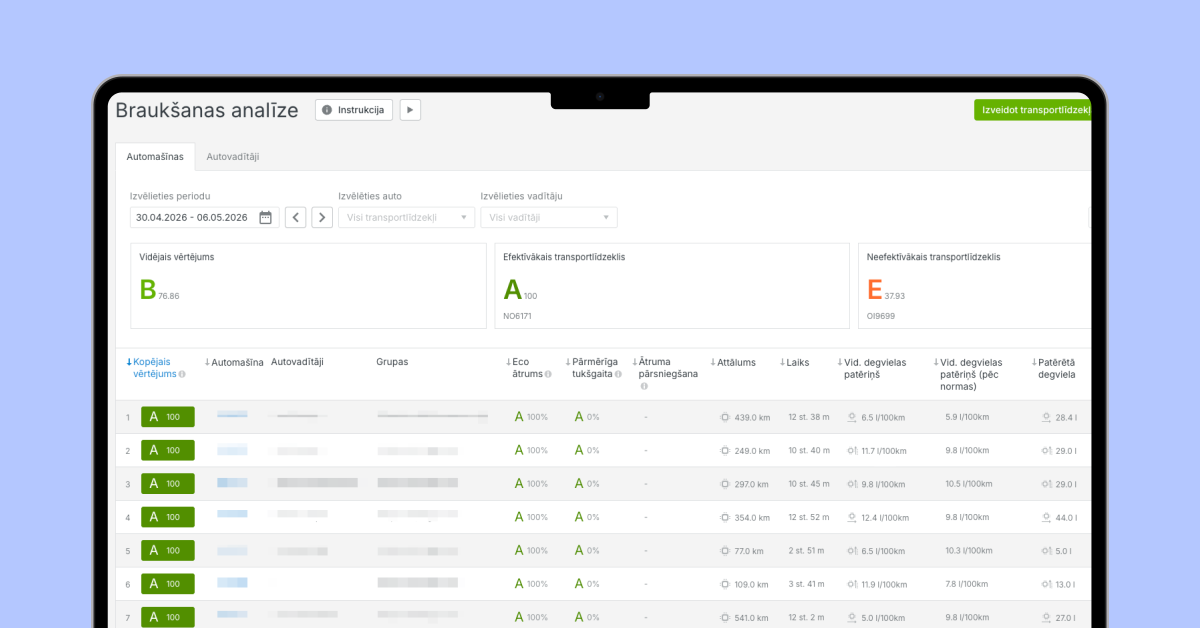This screenshot has height=628, width=1200.
Task: Open the Visi transportlīdzekļi dropdown
Action: (406, 217)
